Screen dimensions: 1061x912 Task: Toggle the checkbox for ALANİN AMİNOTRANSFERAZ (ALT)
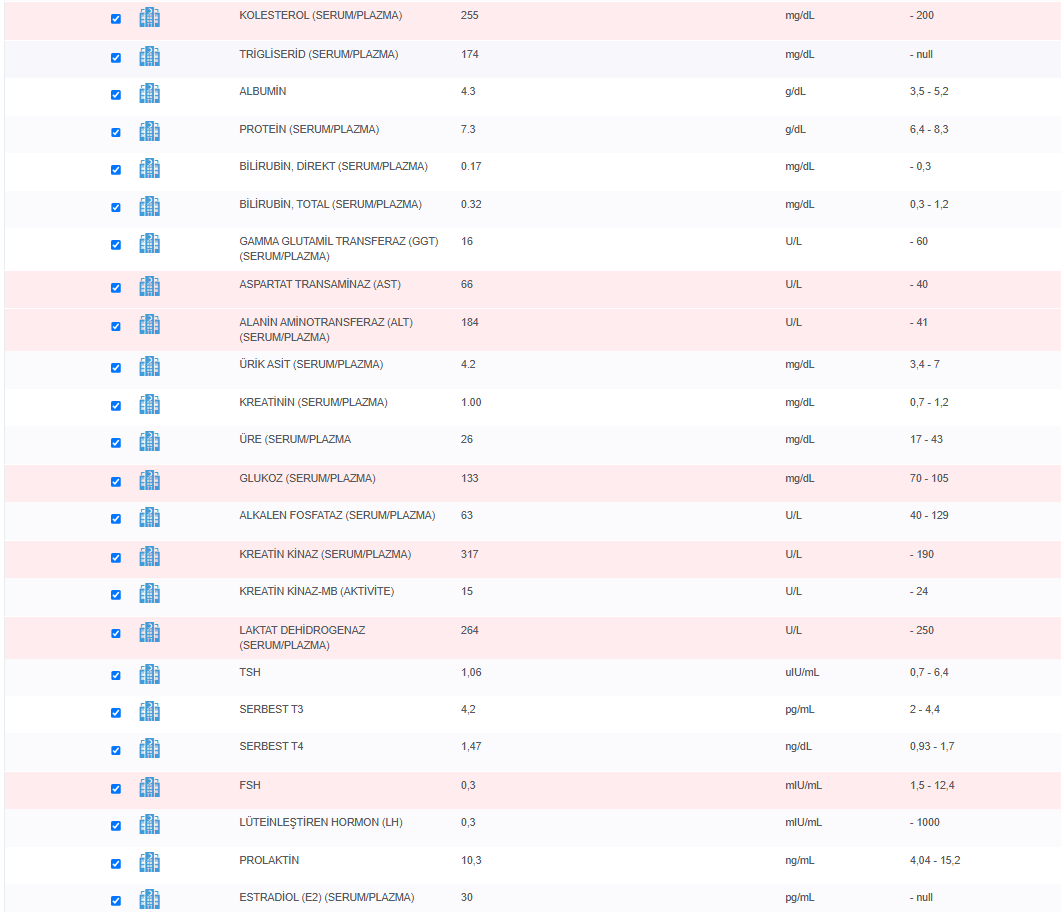click(x=116, y=327)
